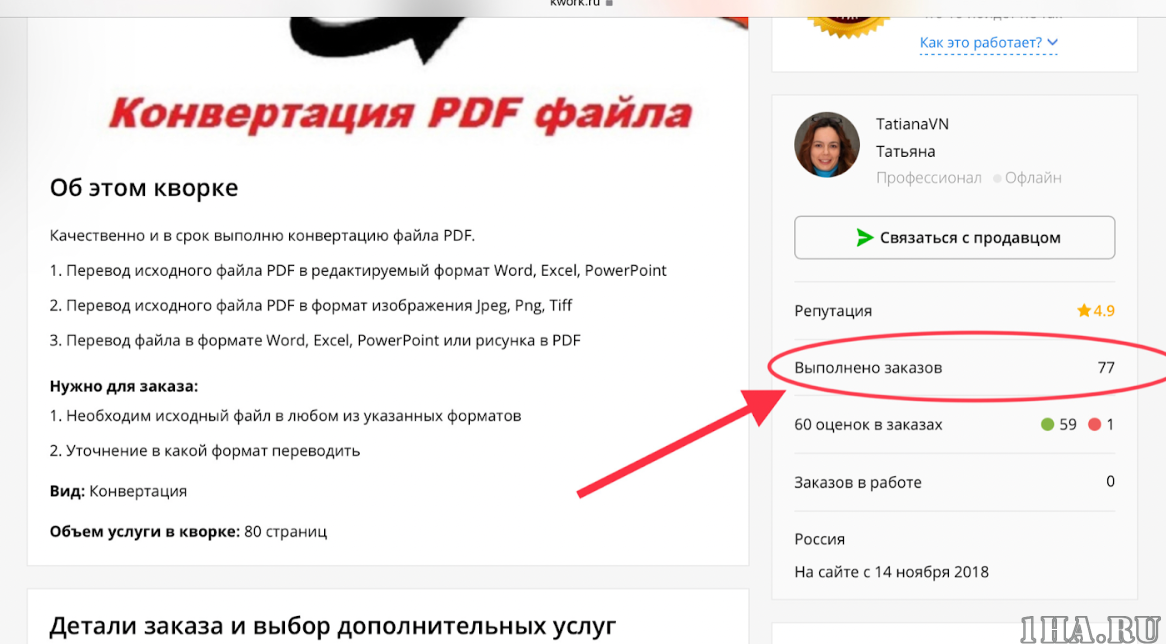The image size is (1166, 644).
Task: Click the red negative reviews dot
Action: (x=1094, y=425)
